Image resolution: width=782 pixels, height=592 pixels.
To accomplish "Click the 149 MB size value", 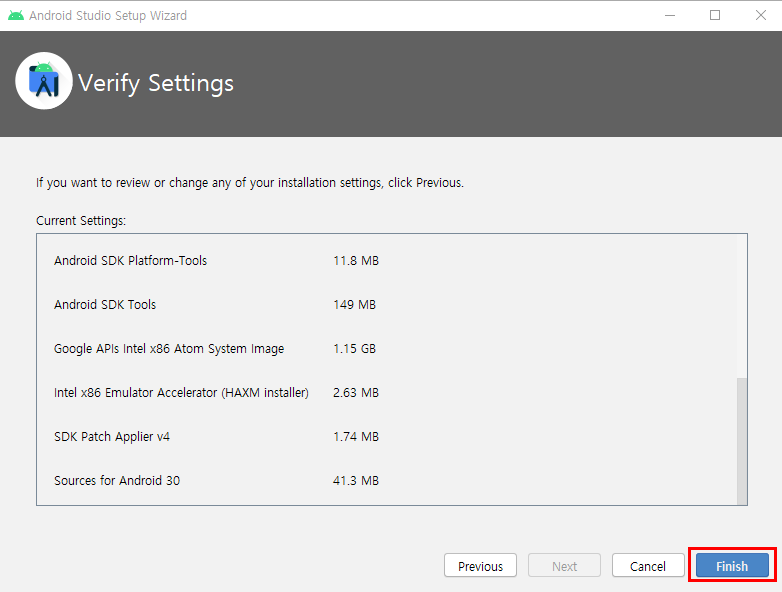I will 354,304.
